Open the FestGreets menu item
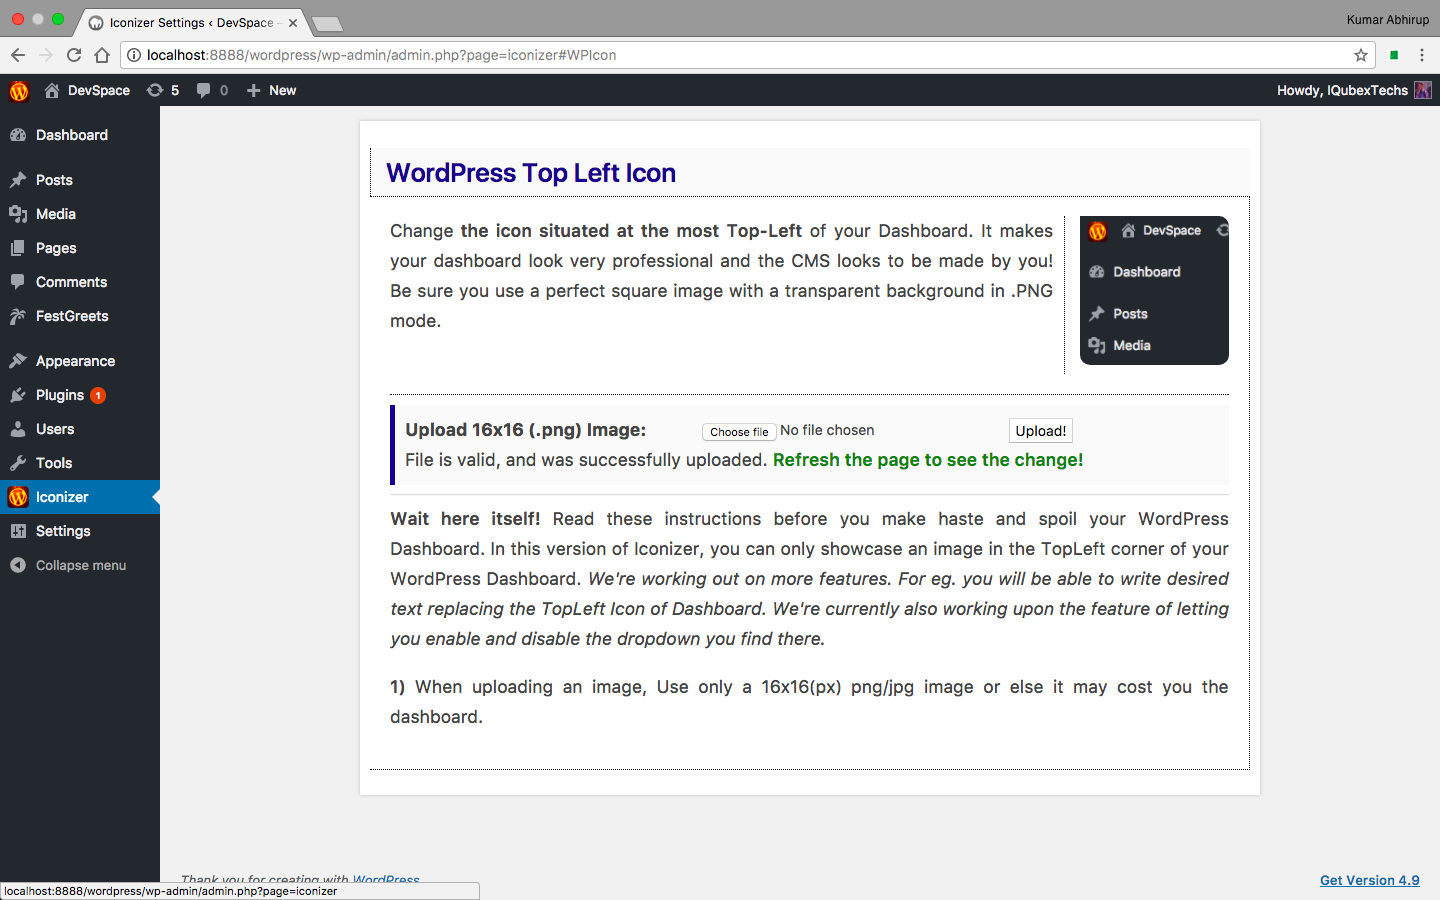 tap(80, 316)
